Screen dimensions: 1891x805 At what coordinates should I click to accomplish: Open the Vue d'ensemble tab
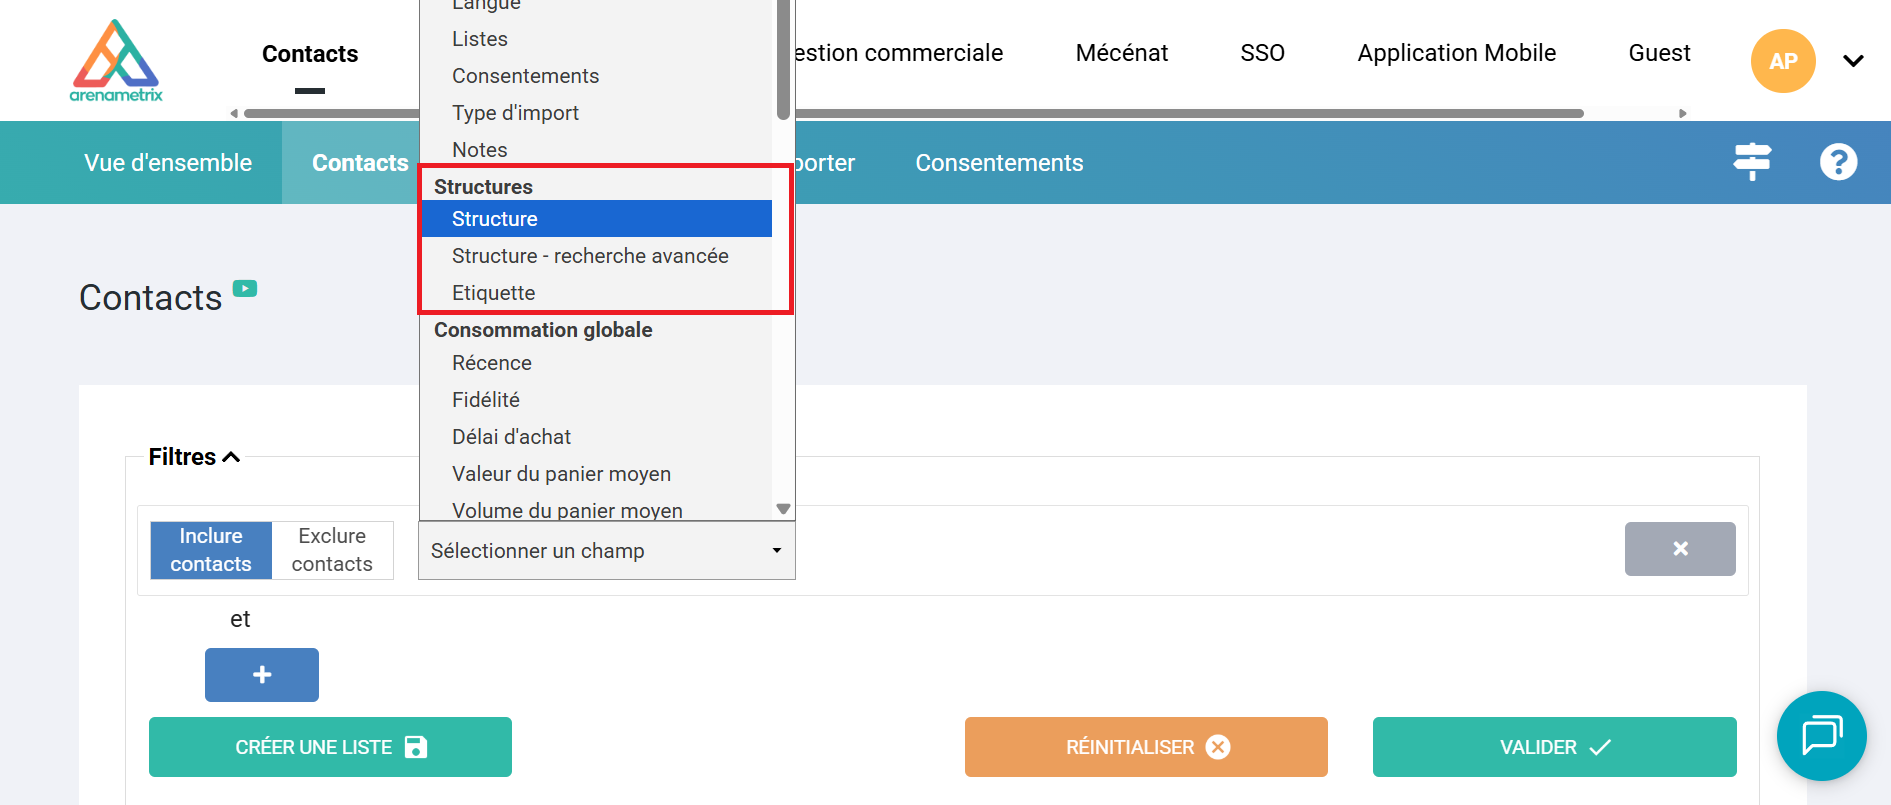(168, 163)
